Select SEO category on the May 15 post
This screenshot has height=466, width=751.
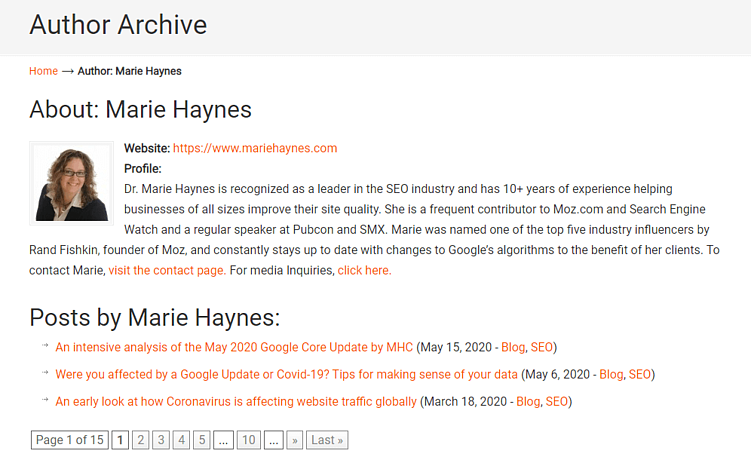[x=541, y=347]
